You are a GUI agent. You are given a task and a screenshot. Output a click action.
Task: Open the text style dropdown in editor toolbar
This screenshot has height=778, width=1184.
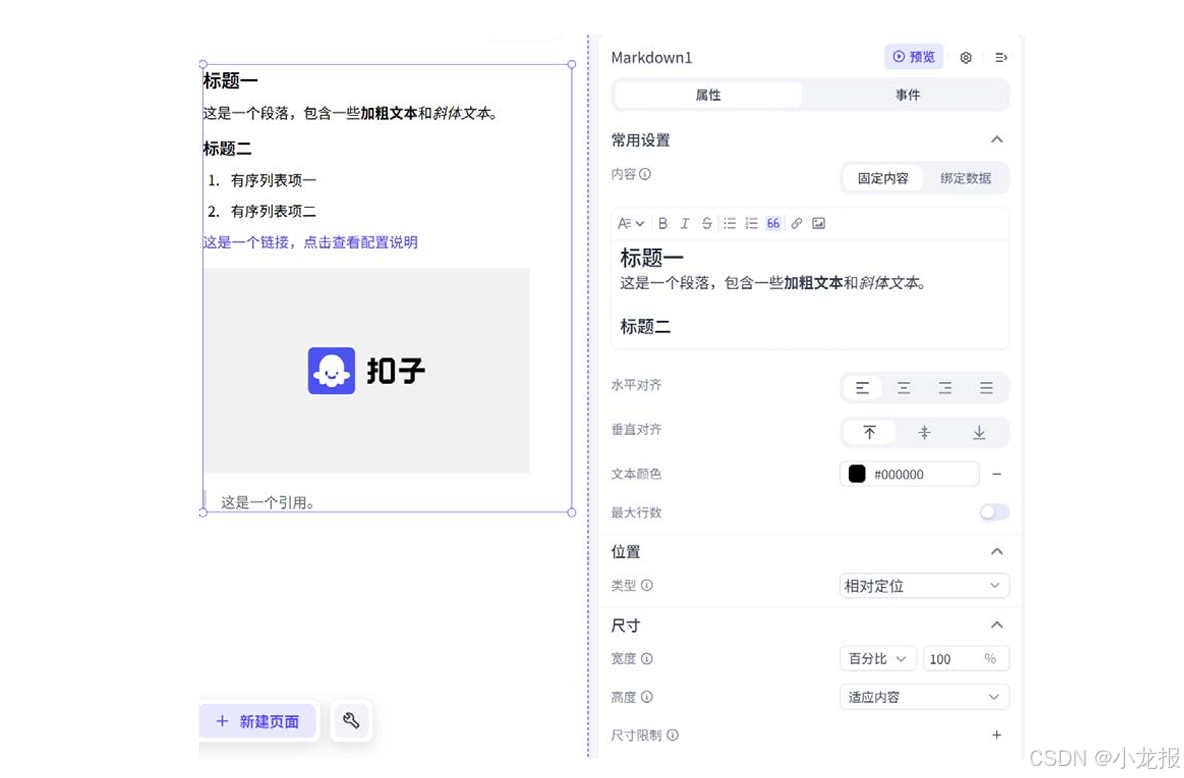click(x=631, y=224)
